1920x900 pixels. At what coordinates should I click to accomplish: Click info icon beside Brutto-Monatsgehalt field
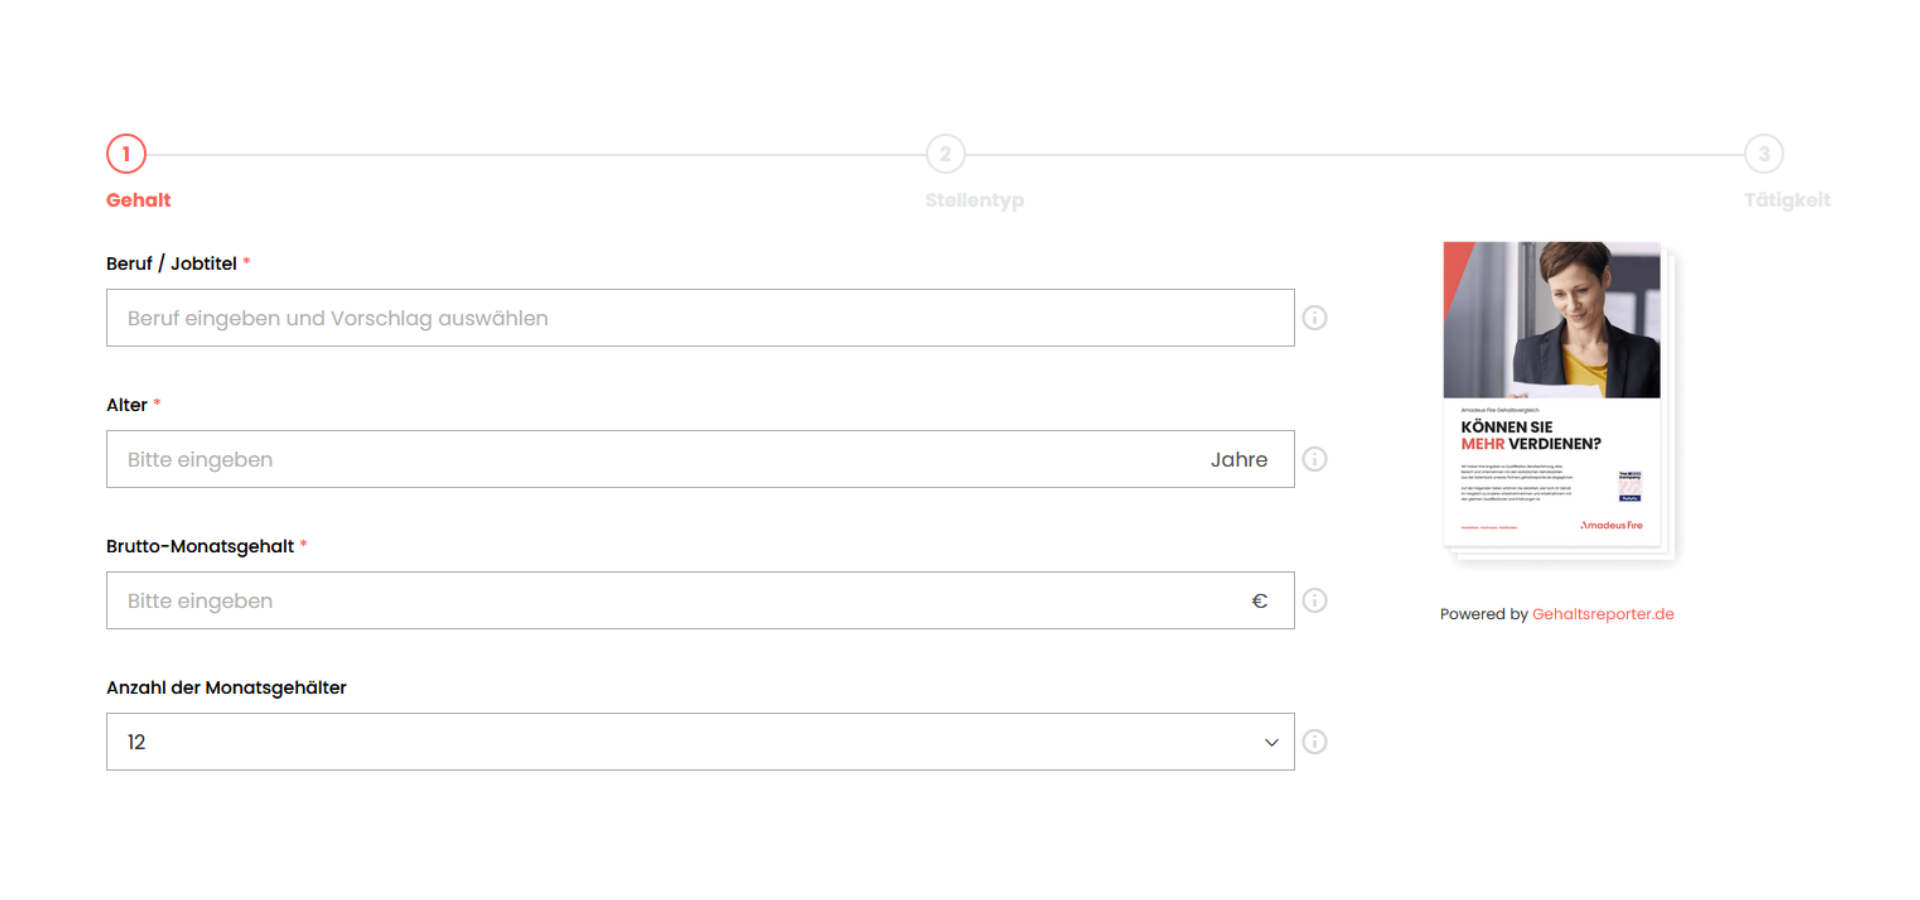(1314, 600)
